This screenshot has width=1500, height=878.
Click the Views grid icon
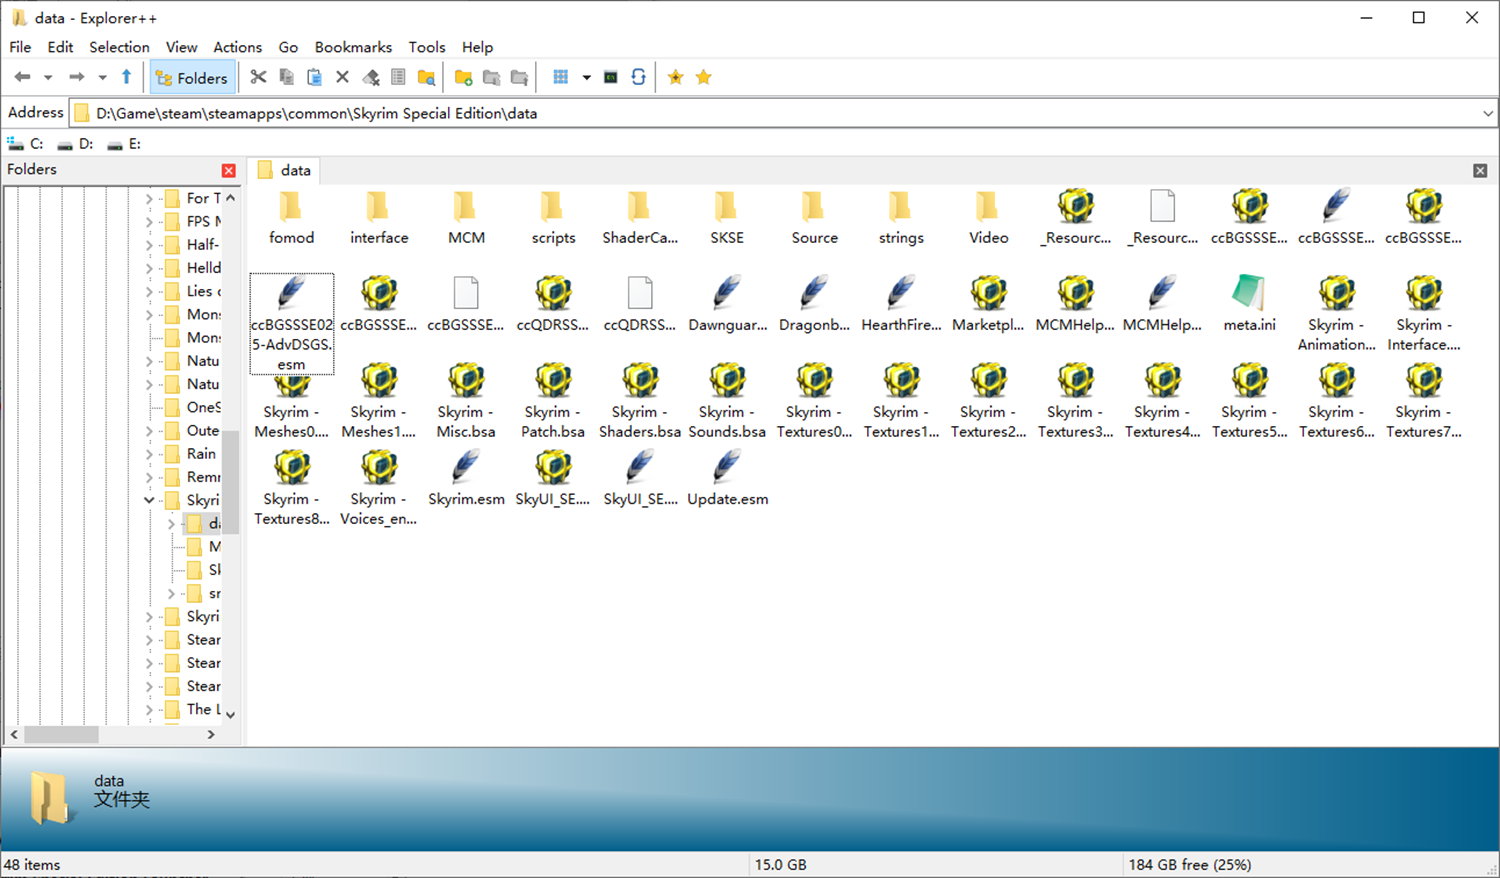(x=561, y=77)
